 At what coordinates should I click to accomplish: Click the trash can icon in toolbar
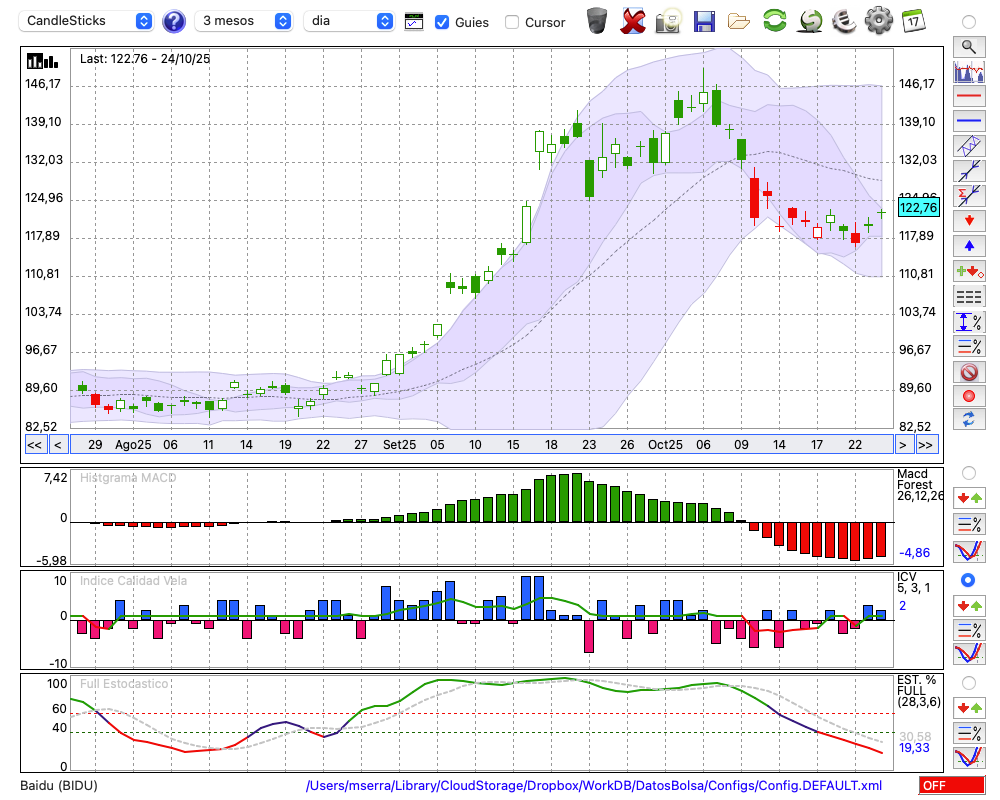[x=597, y=20]
